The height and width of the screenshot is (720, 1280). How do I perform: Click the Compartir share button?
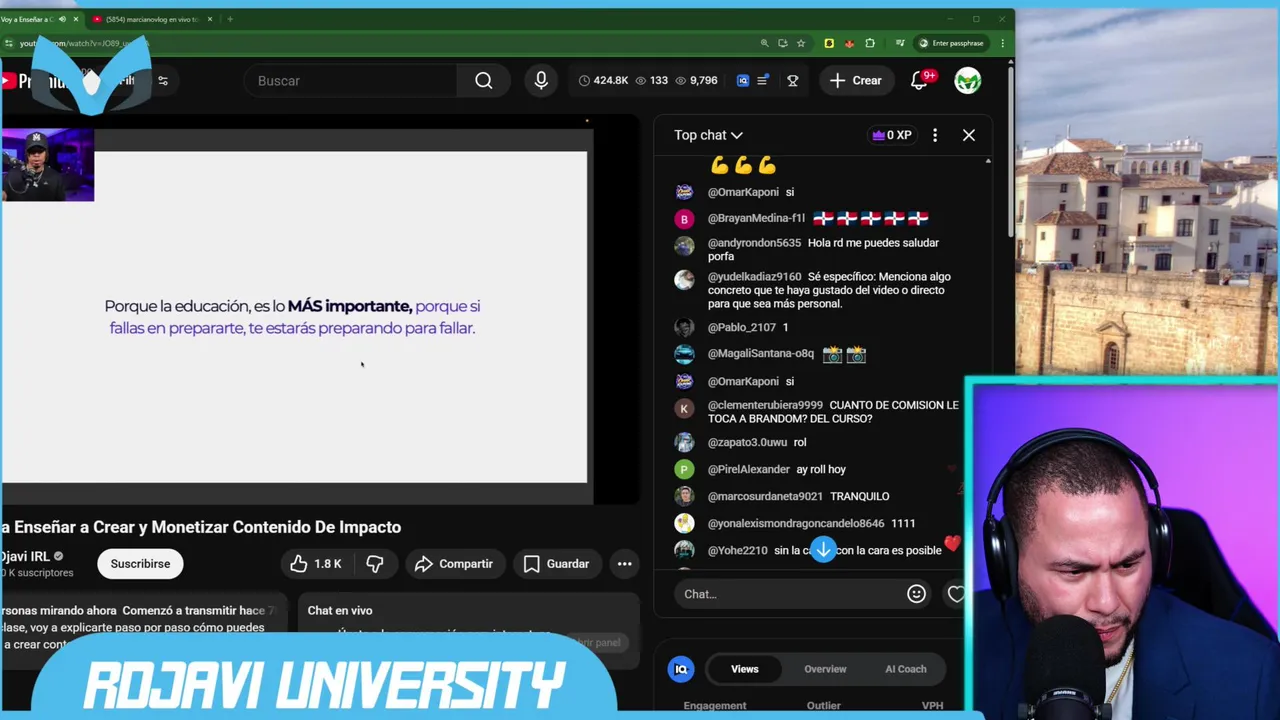[x=454, y=564]
